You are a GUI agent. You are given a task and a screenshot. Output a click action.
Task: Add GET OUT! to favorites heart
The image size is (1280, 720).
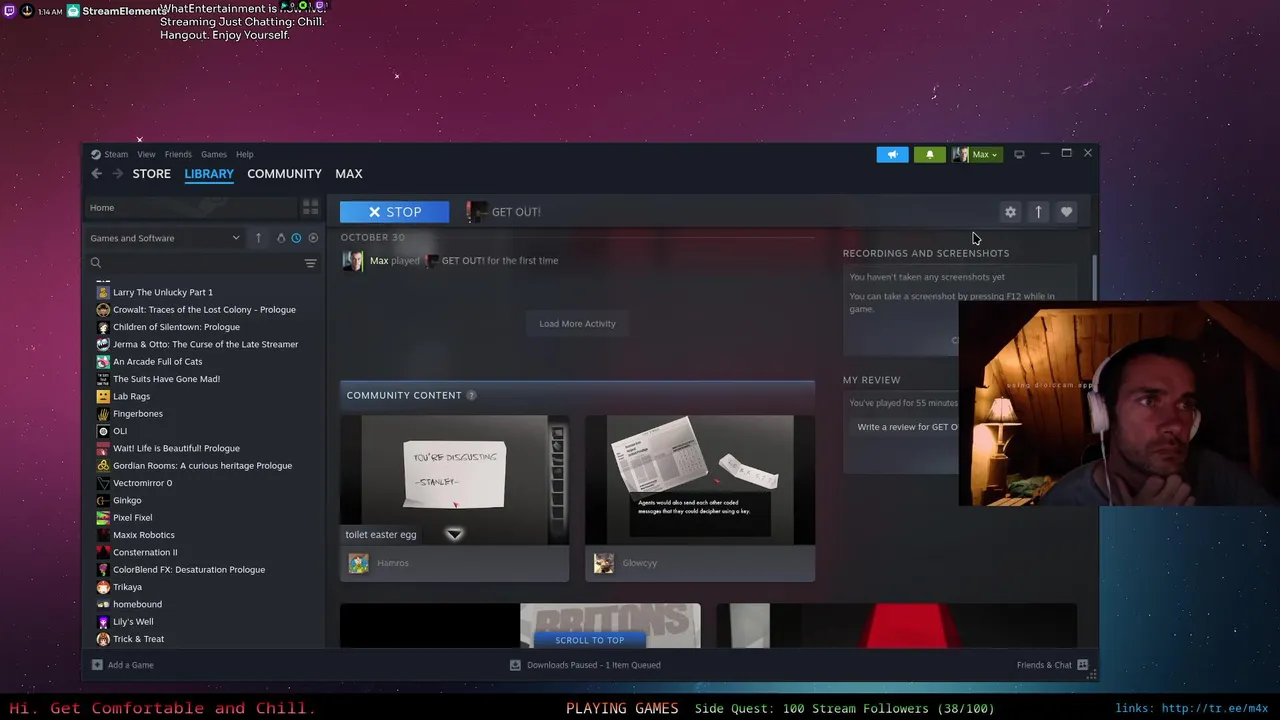coord(1066,212)
